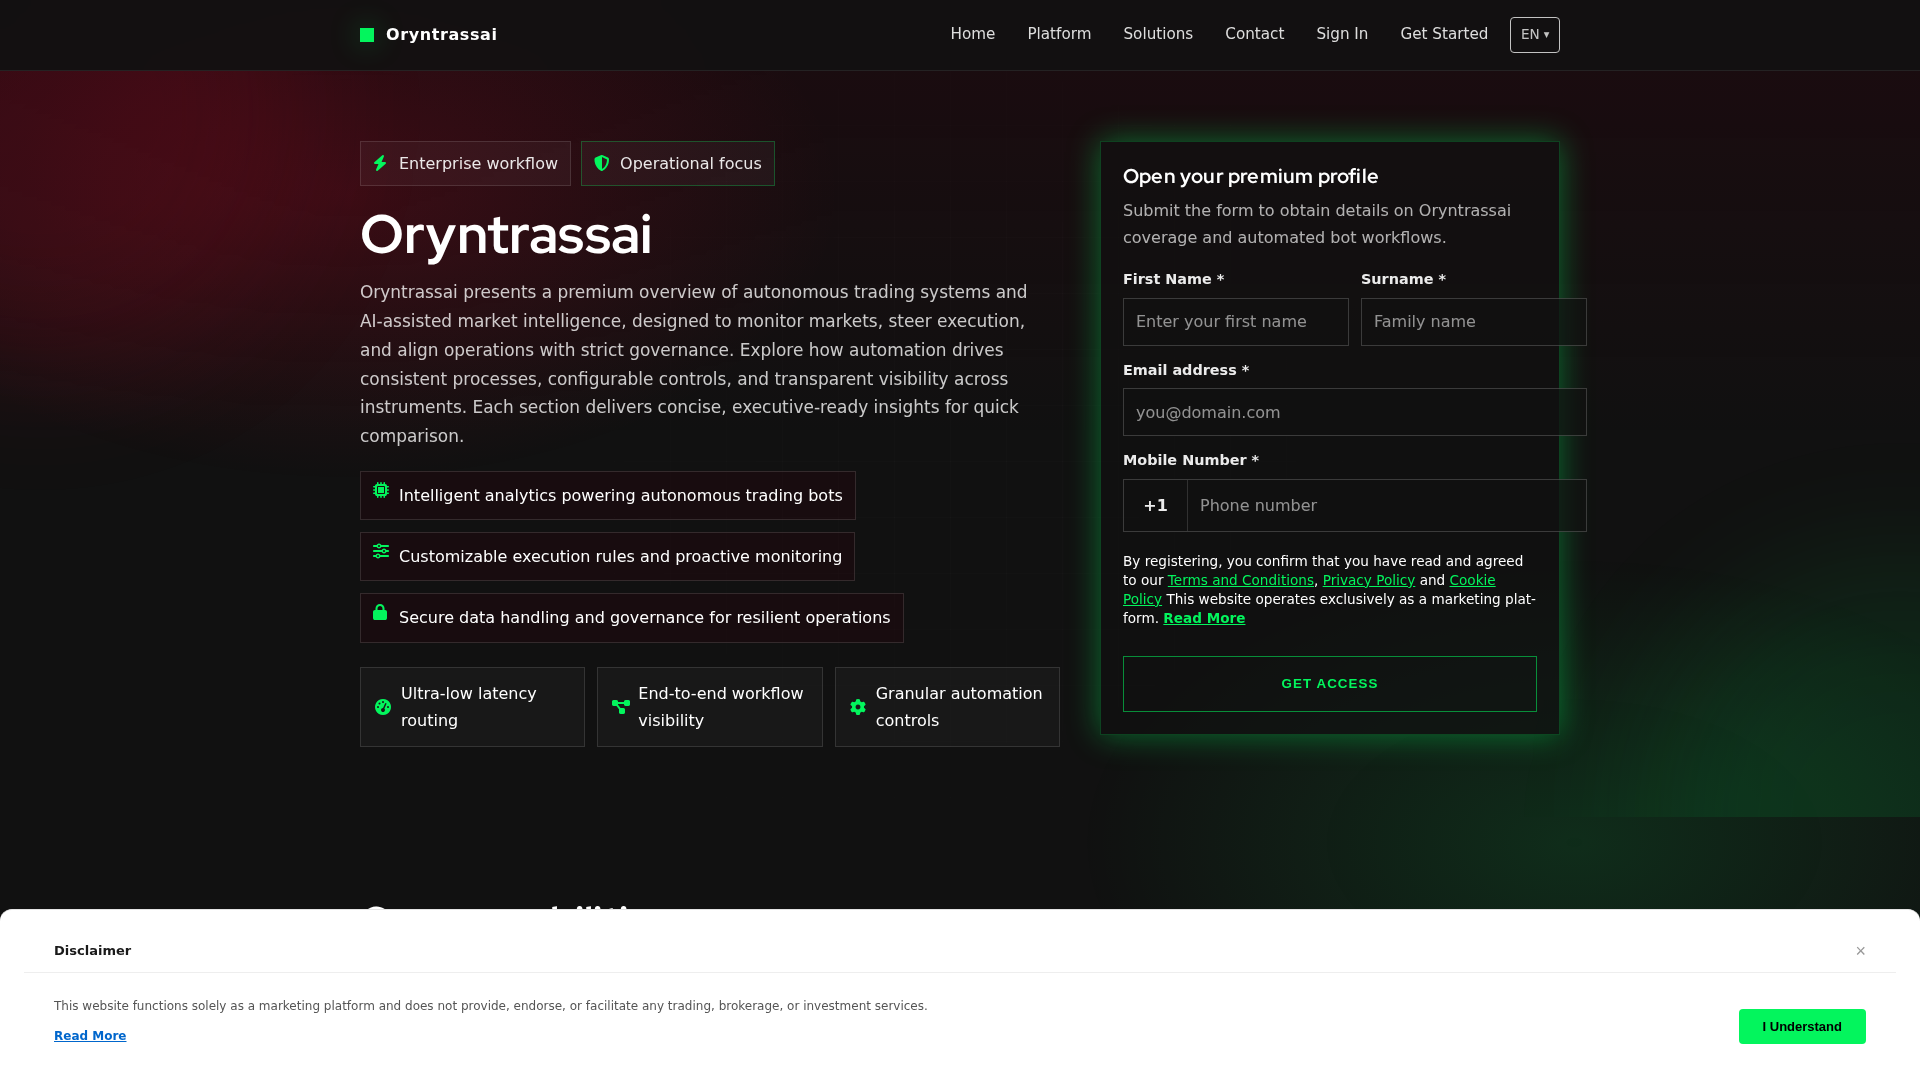
Task: Select Get Started in the navigation
Action: click(x=1444, y=34)
